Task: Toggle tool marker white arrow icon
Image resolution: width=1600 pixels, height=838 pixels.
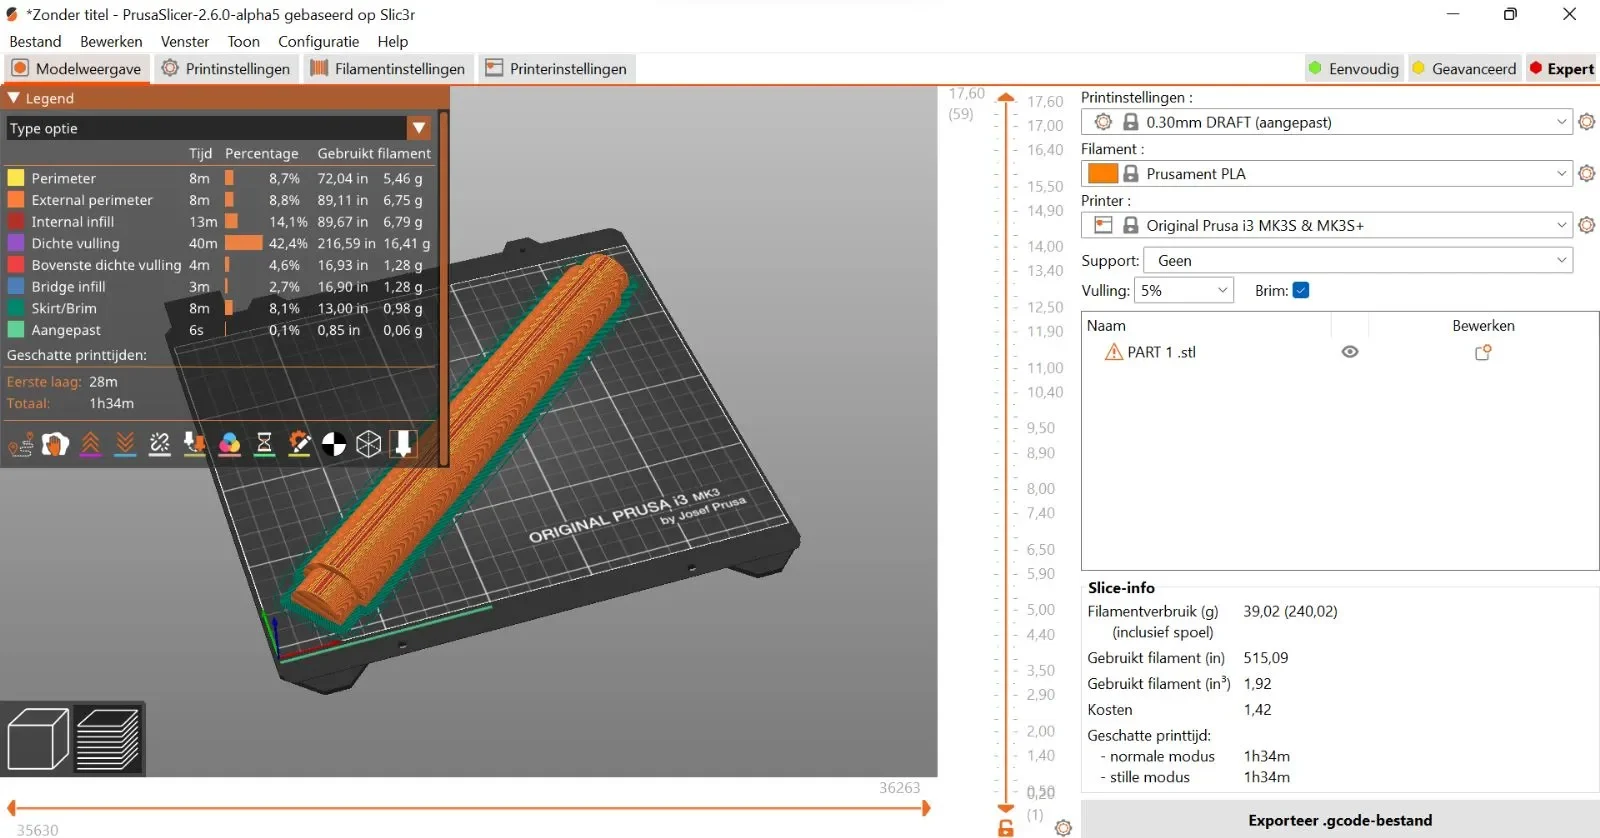Action: 403,444
